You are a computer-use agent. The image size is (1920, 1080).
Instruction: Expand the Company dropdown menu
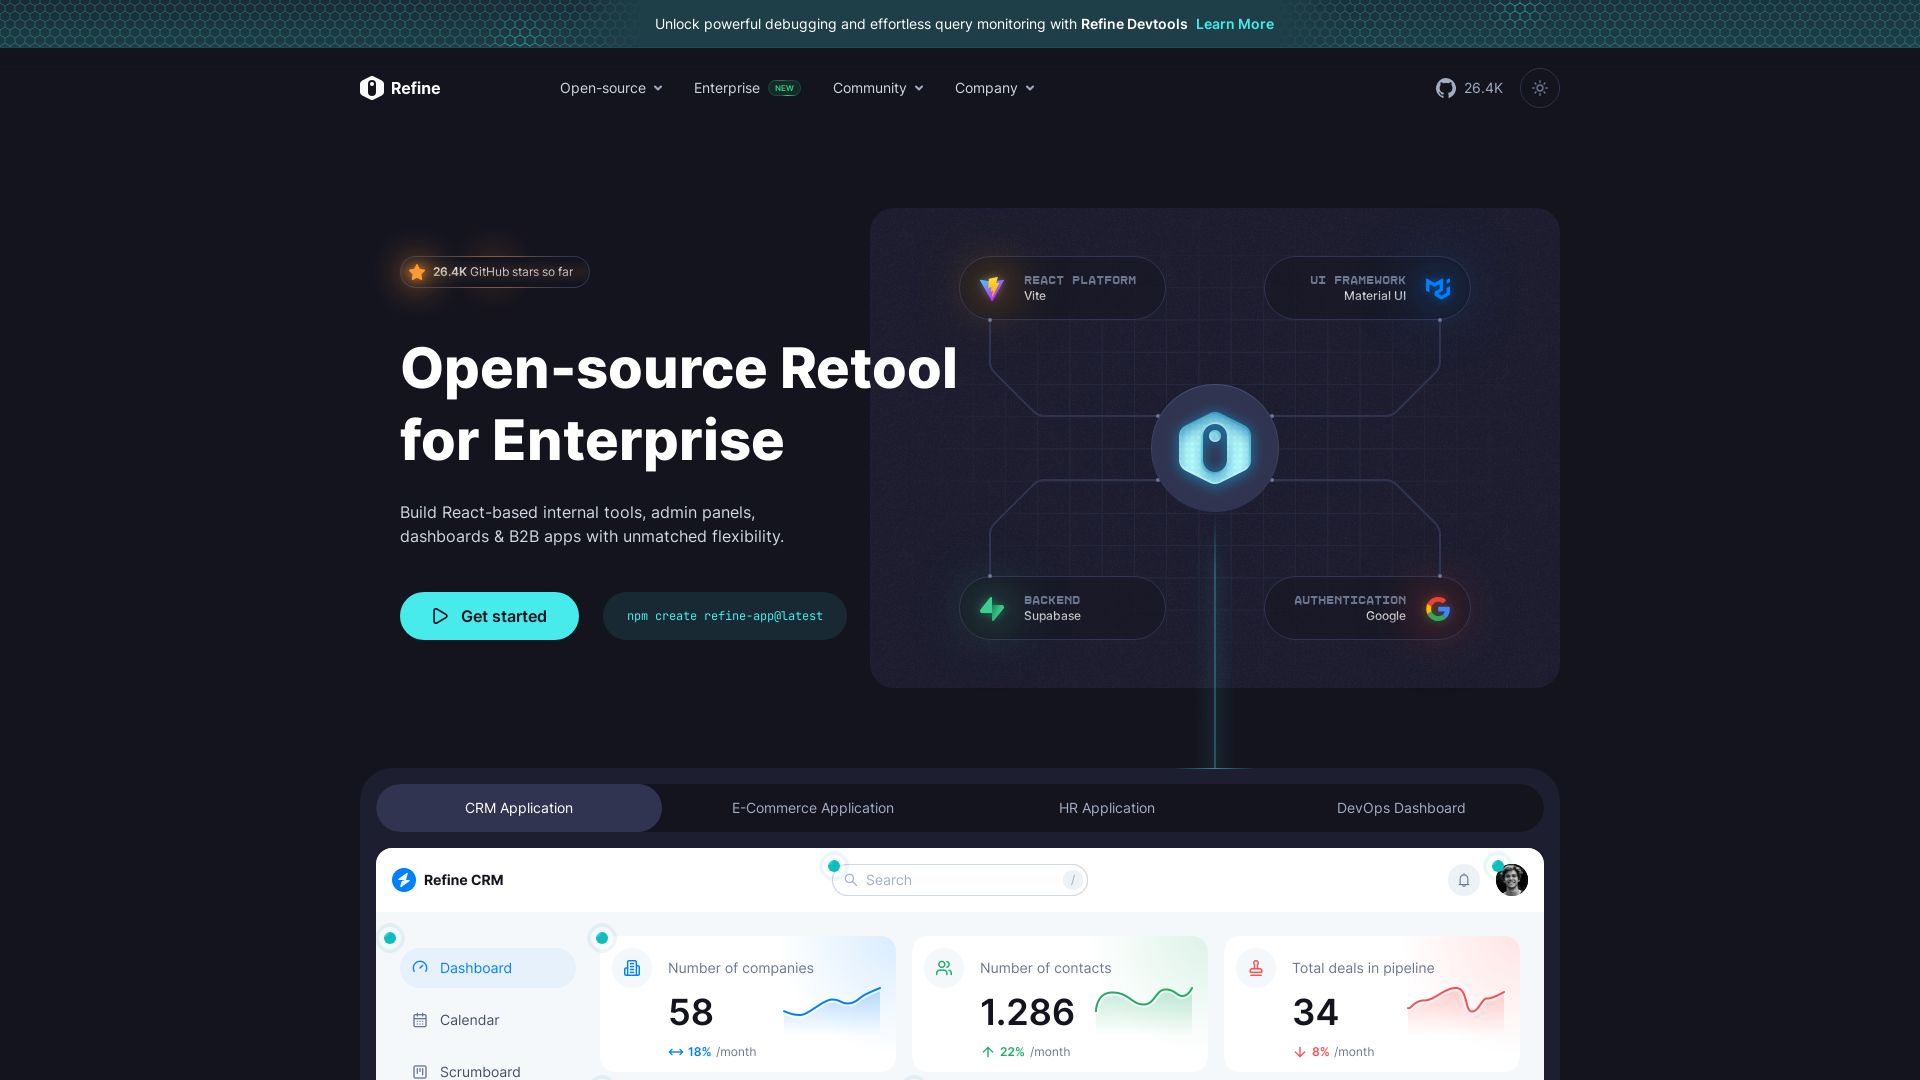pos(994,88)
